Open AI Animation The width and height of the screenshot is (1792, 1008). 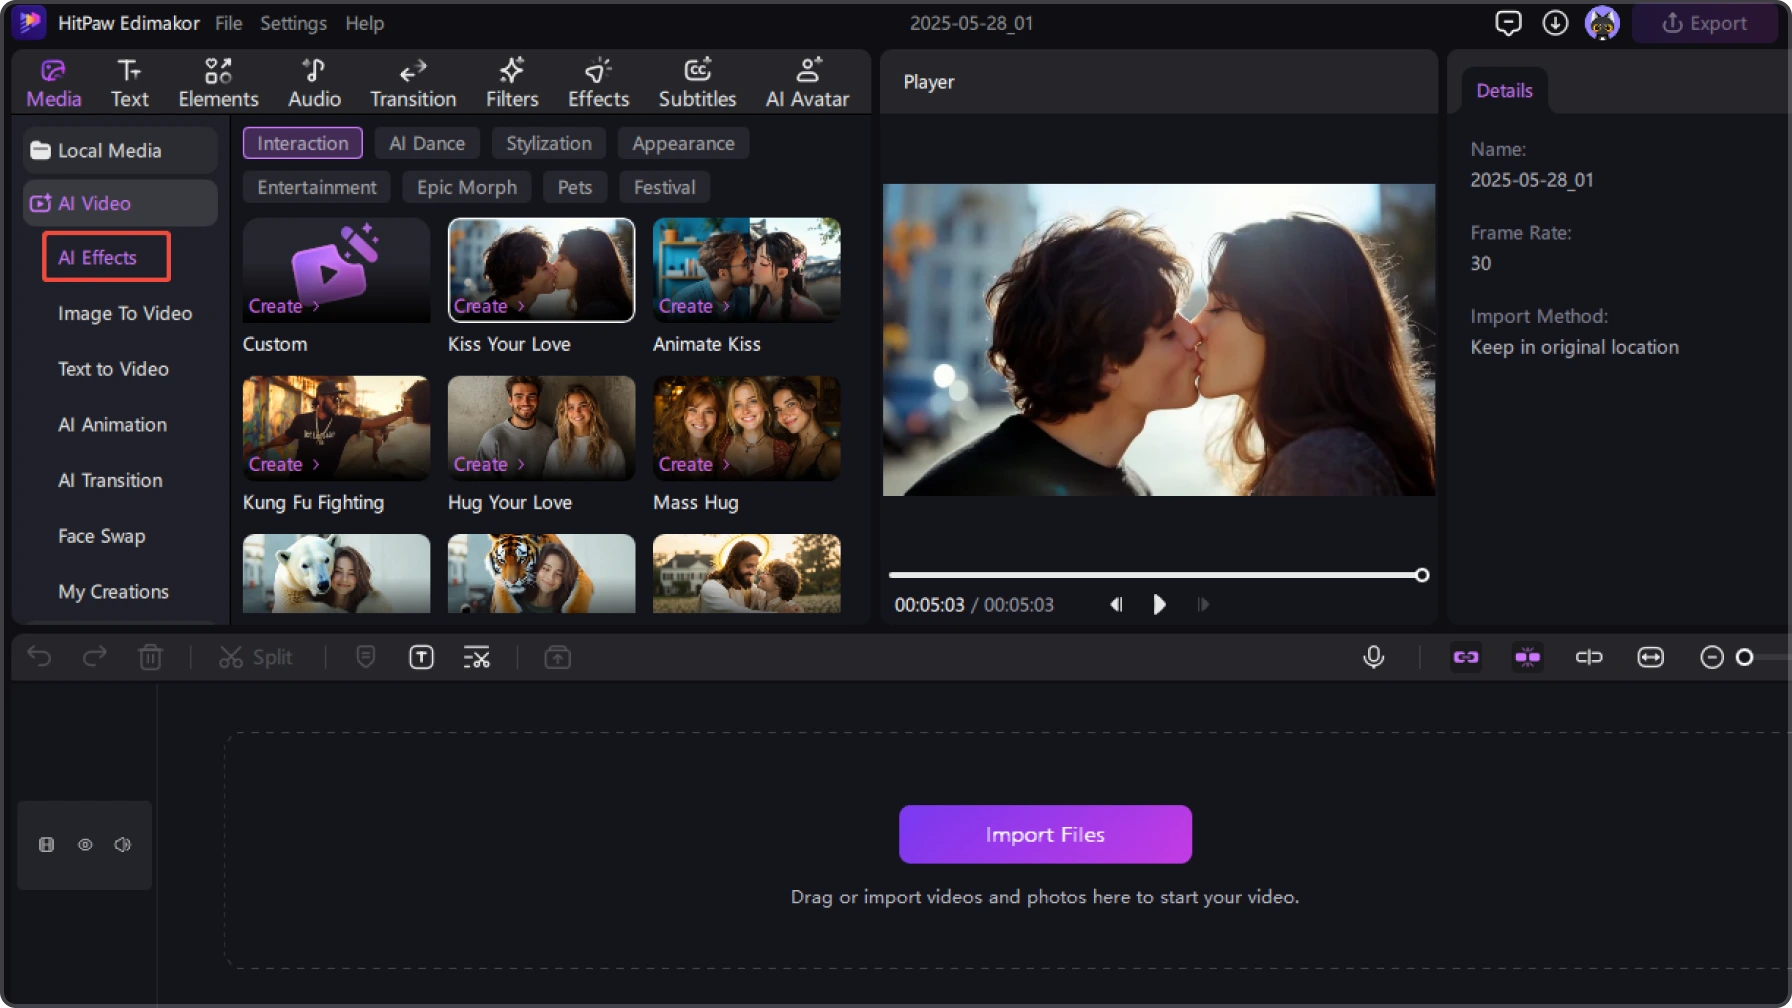tap(112, 425)
